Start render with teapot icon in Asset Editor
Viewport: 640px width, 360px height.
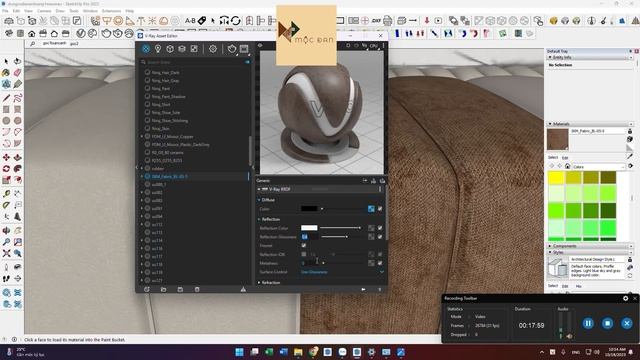(x=231, y=49)
